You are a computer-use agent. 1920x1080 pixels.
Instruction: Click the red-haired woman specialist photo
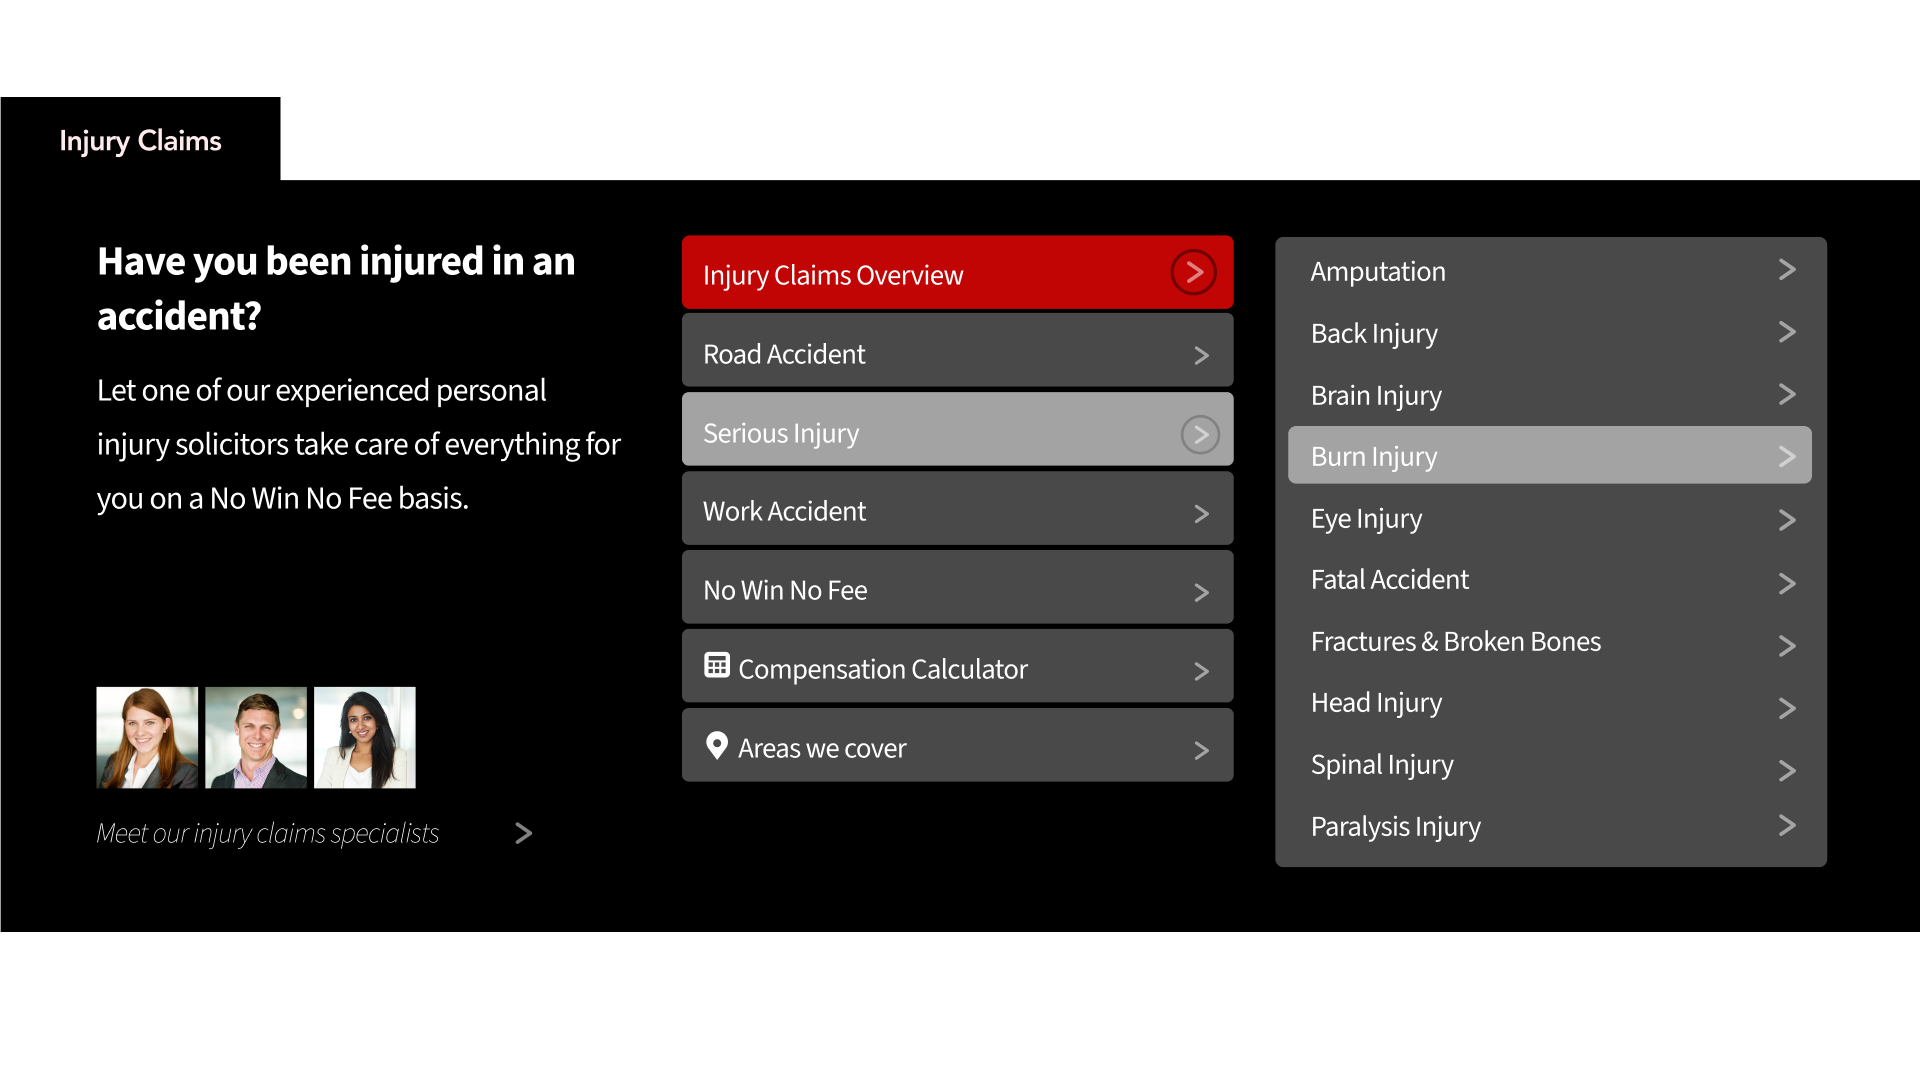(147, 737)
